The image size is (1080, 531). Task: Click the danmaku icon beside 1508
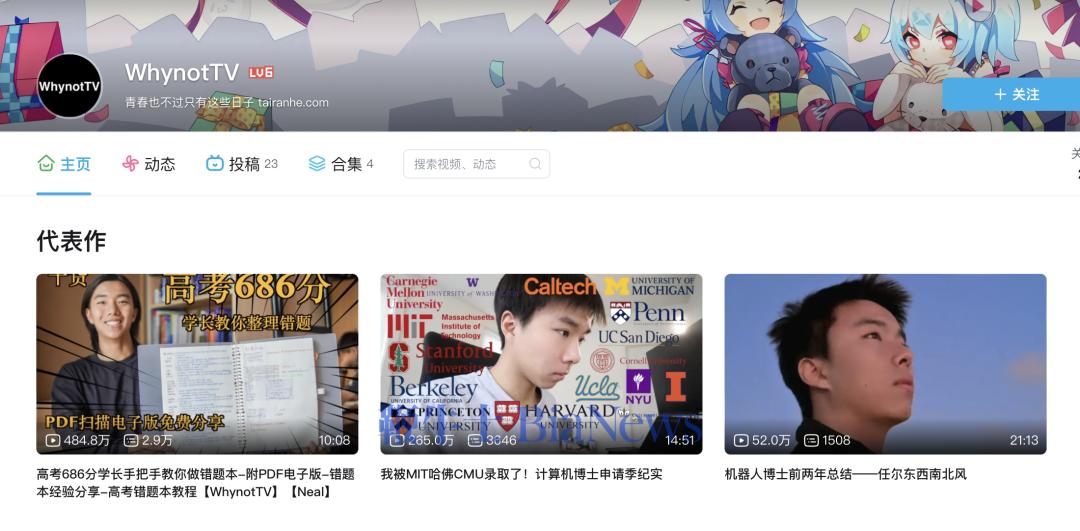[x=811, y=440]
